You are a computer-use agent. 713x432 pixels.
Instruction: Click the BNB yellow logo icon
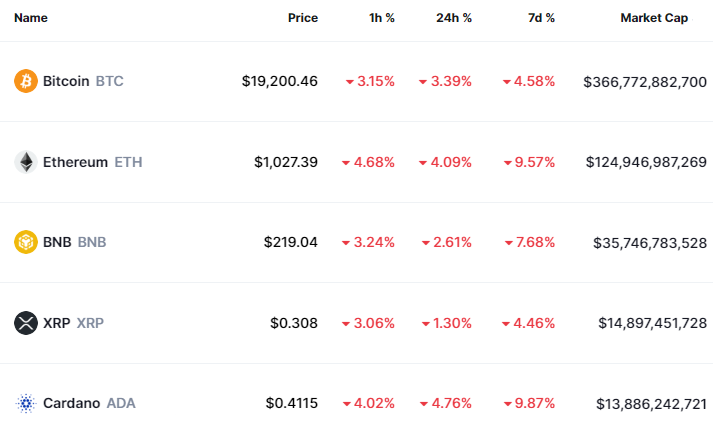point(26,242)
